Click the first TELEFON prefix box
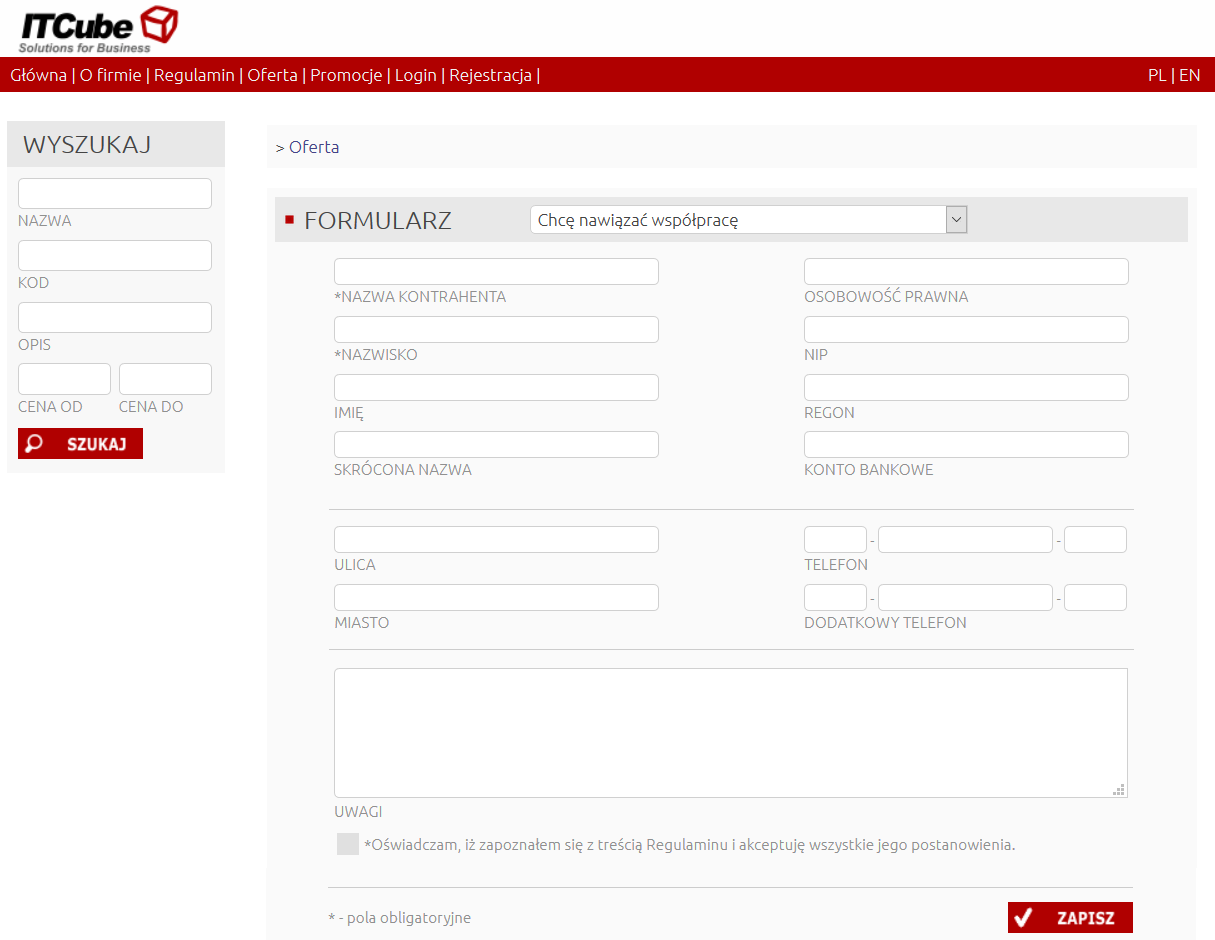 [835, 540]
